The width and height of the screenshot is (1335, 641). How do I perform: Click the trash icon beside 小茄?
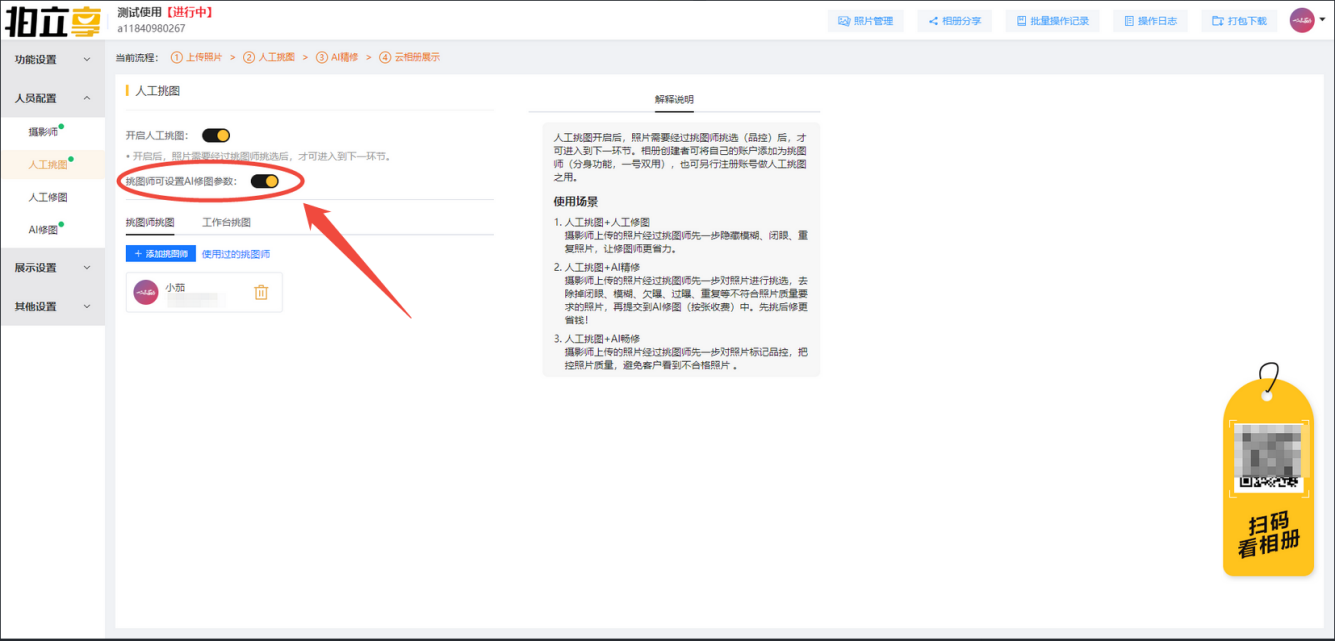tap(261, 292)
